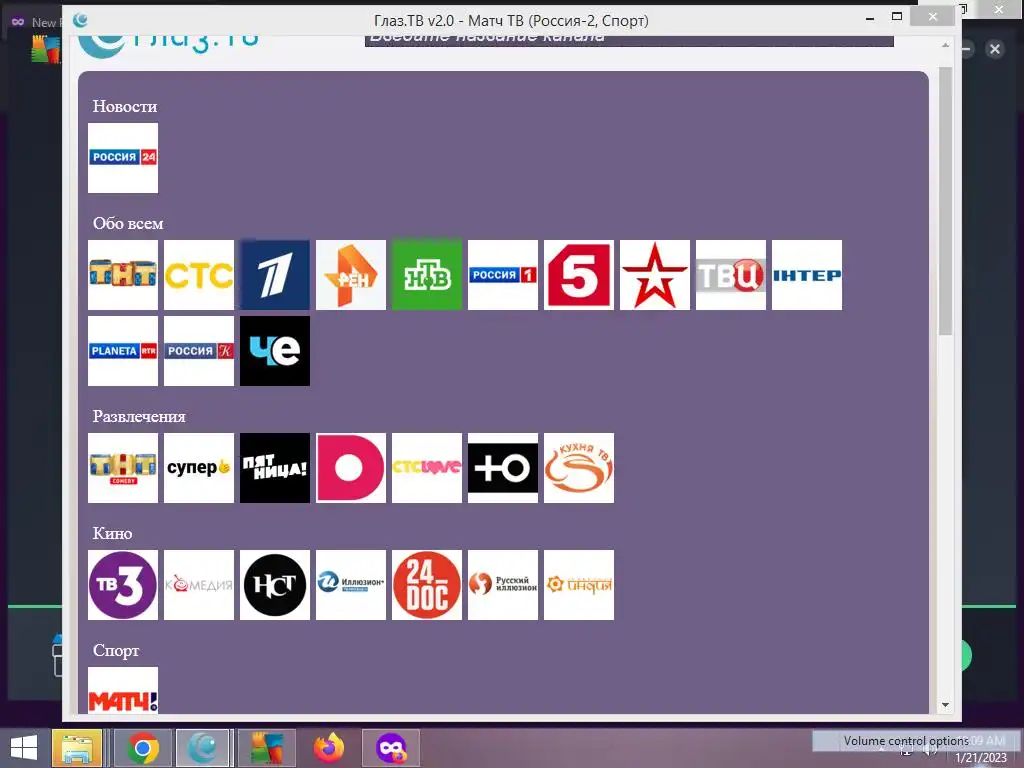Minimize the Глаз.ТВ window
Screen dimensions: 1024x768
pyautogui.click(x=870, y=18)
